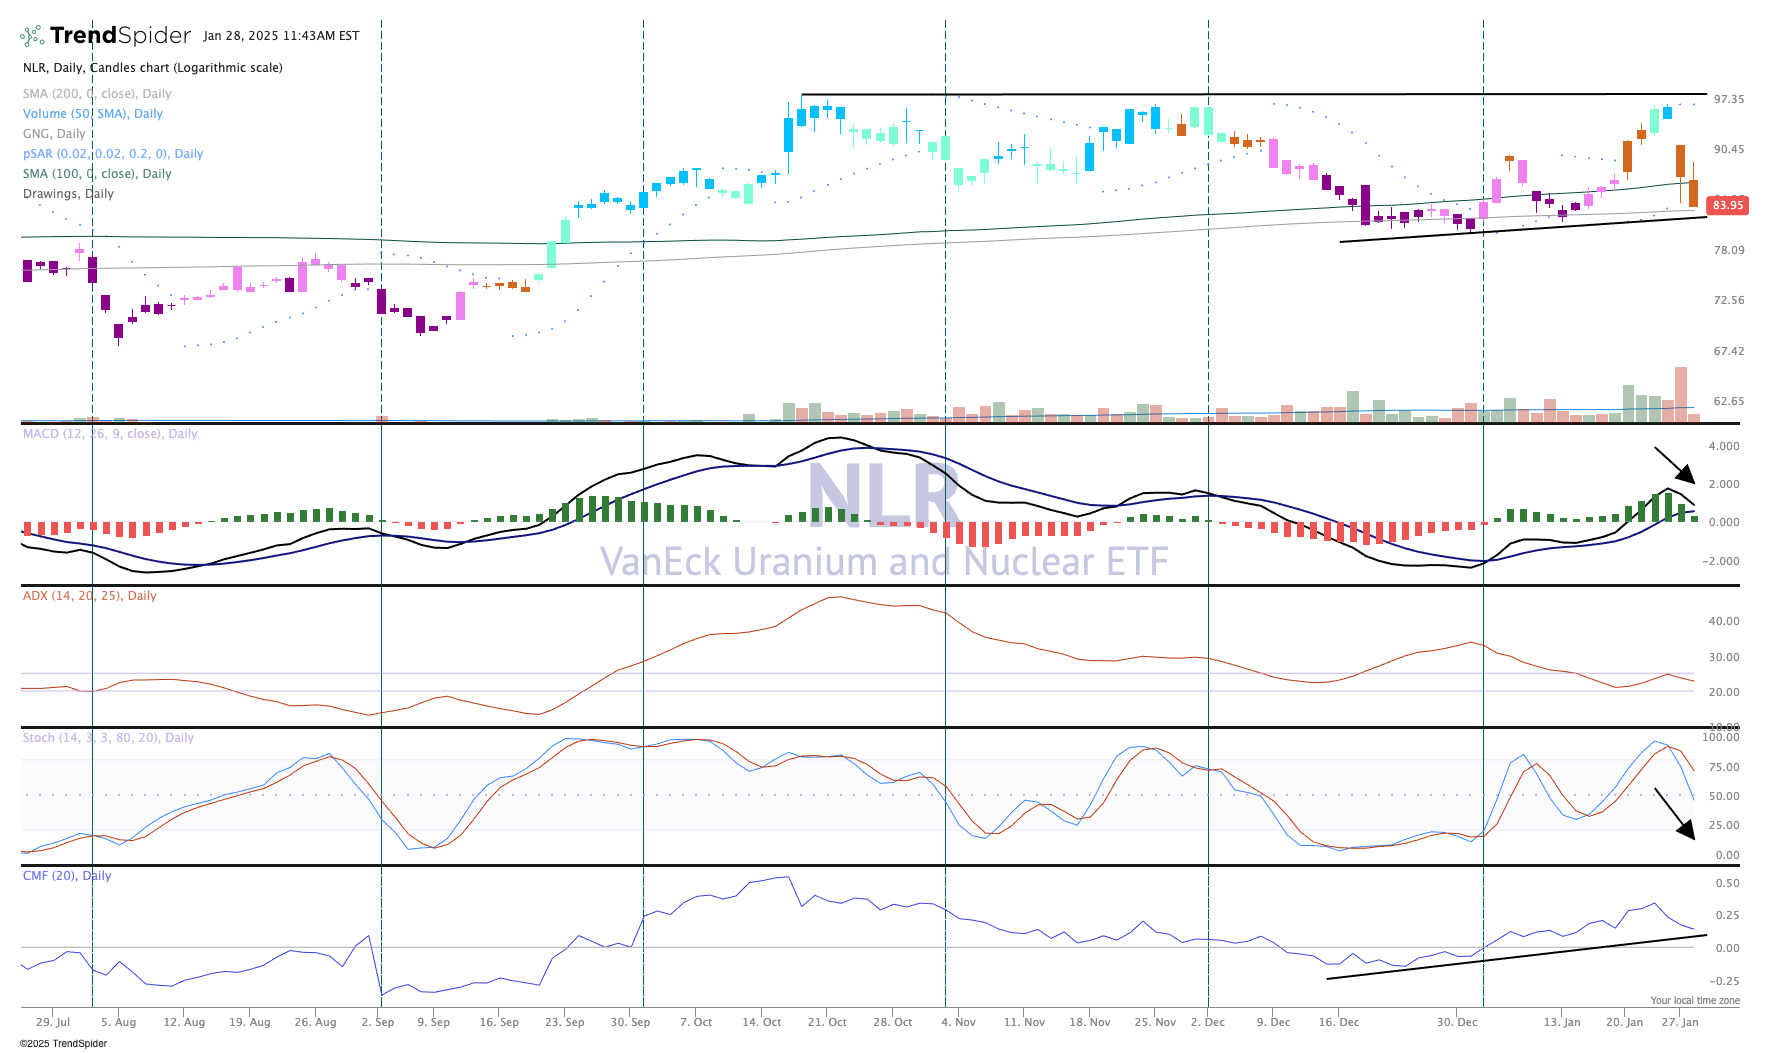The image size is (1770, 1053).
Task: Toggle the Volume (50, SMA) Daily overlay label
Action: point(93,114)
